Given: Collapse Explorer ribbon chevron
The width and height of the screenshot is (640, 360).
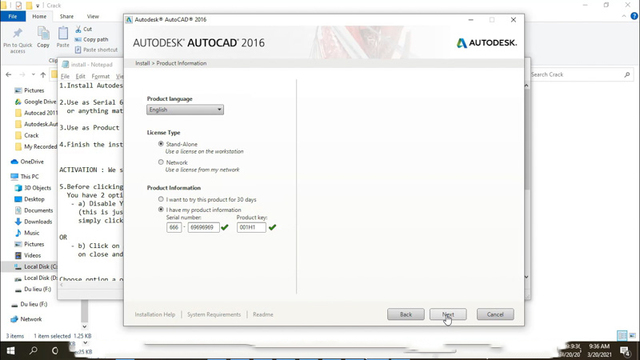Looking at the screenshot, I should [624, 16].
